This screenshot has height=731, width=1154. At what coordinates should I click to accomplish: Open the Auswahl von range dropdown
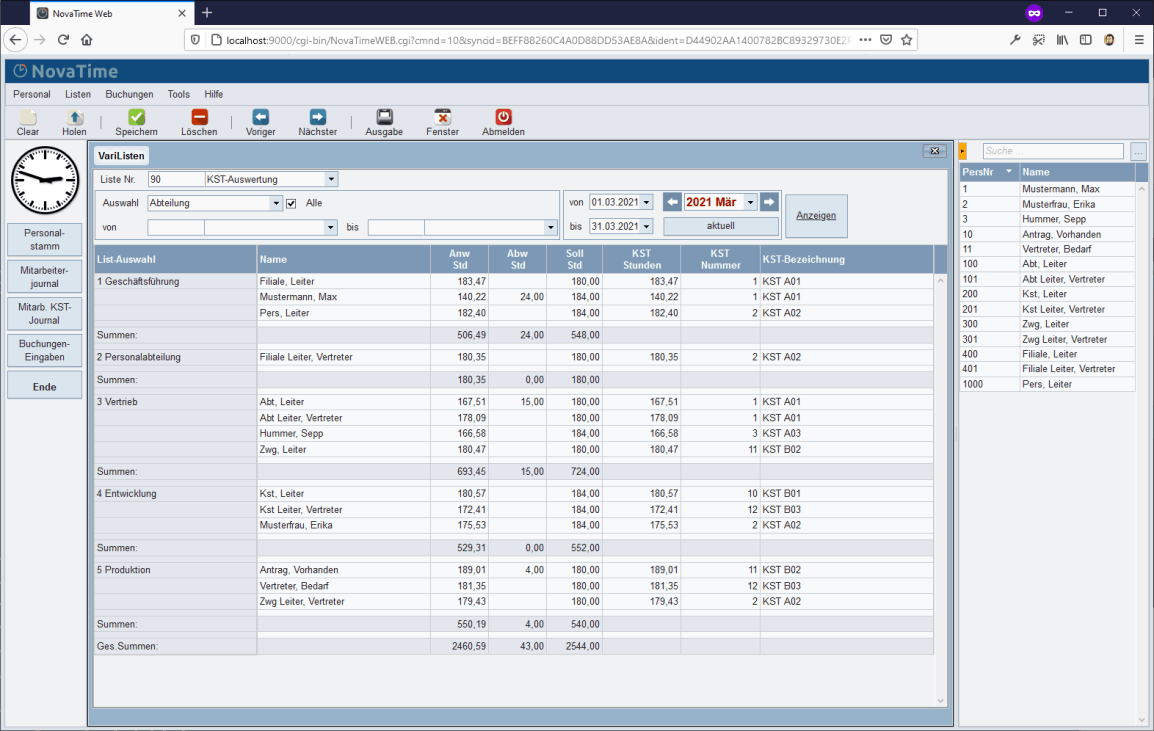(x=330, y=227)
